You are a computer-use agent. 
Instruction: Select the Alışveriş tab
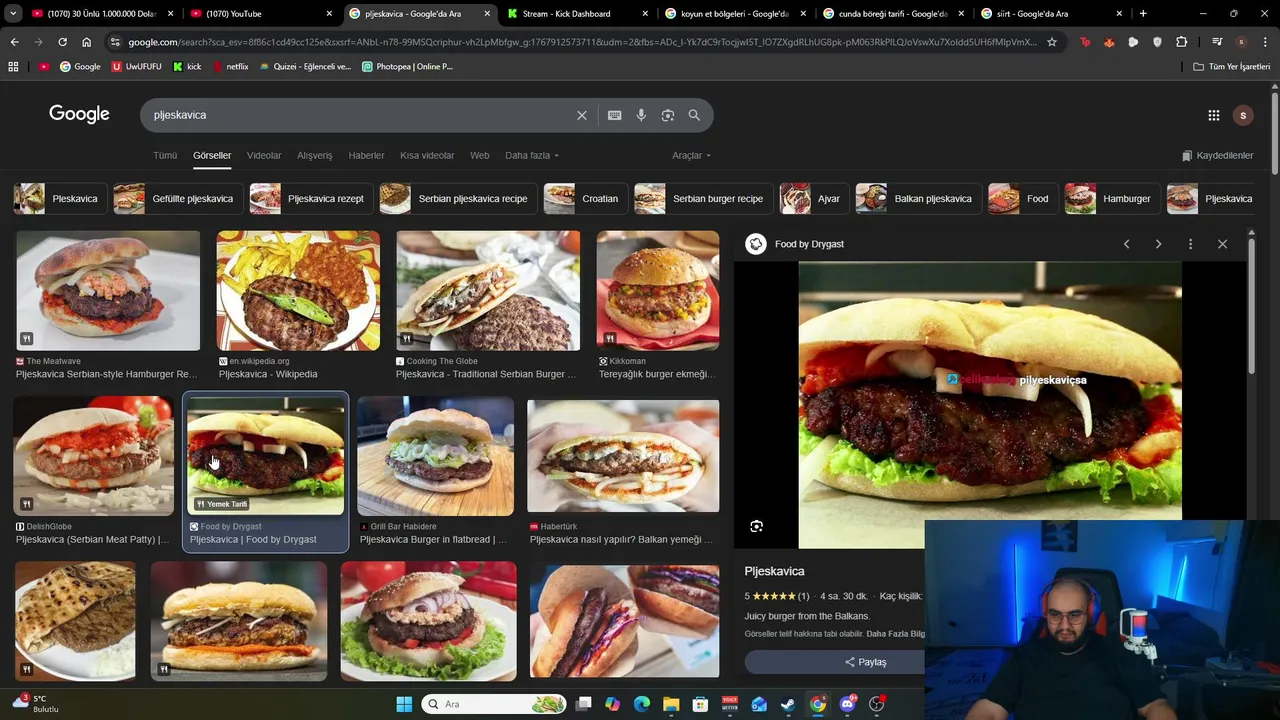click(314, 156)
